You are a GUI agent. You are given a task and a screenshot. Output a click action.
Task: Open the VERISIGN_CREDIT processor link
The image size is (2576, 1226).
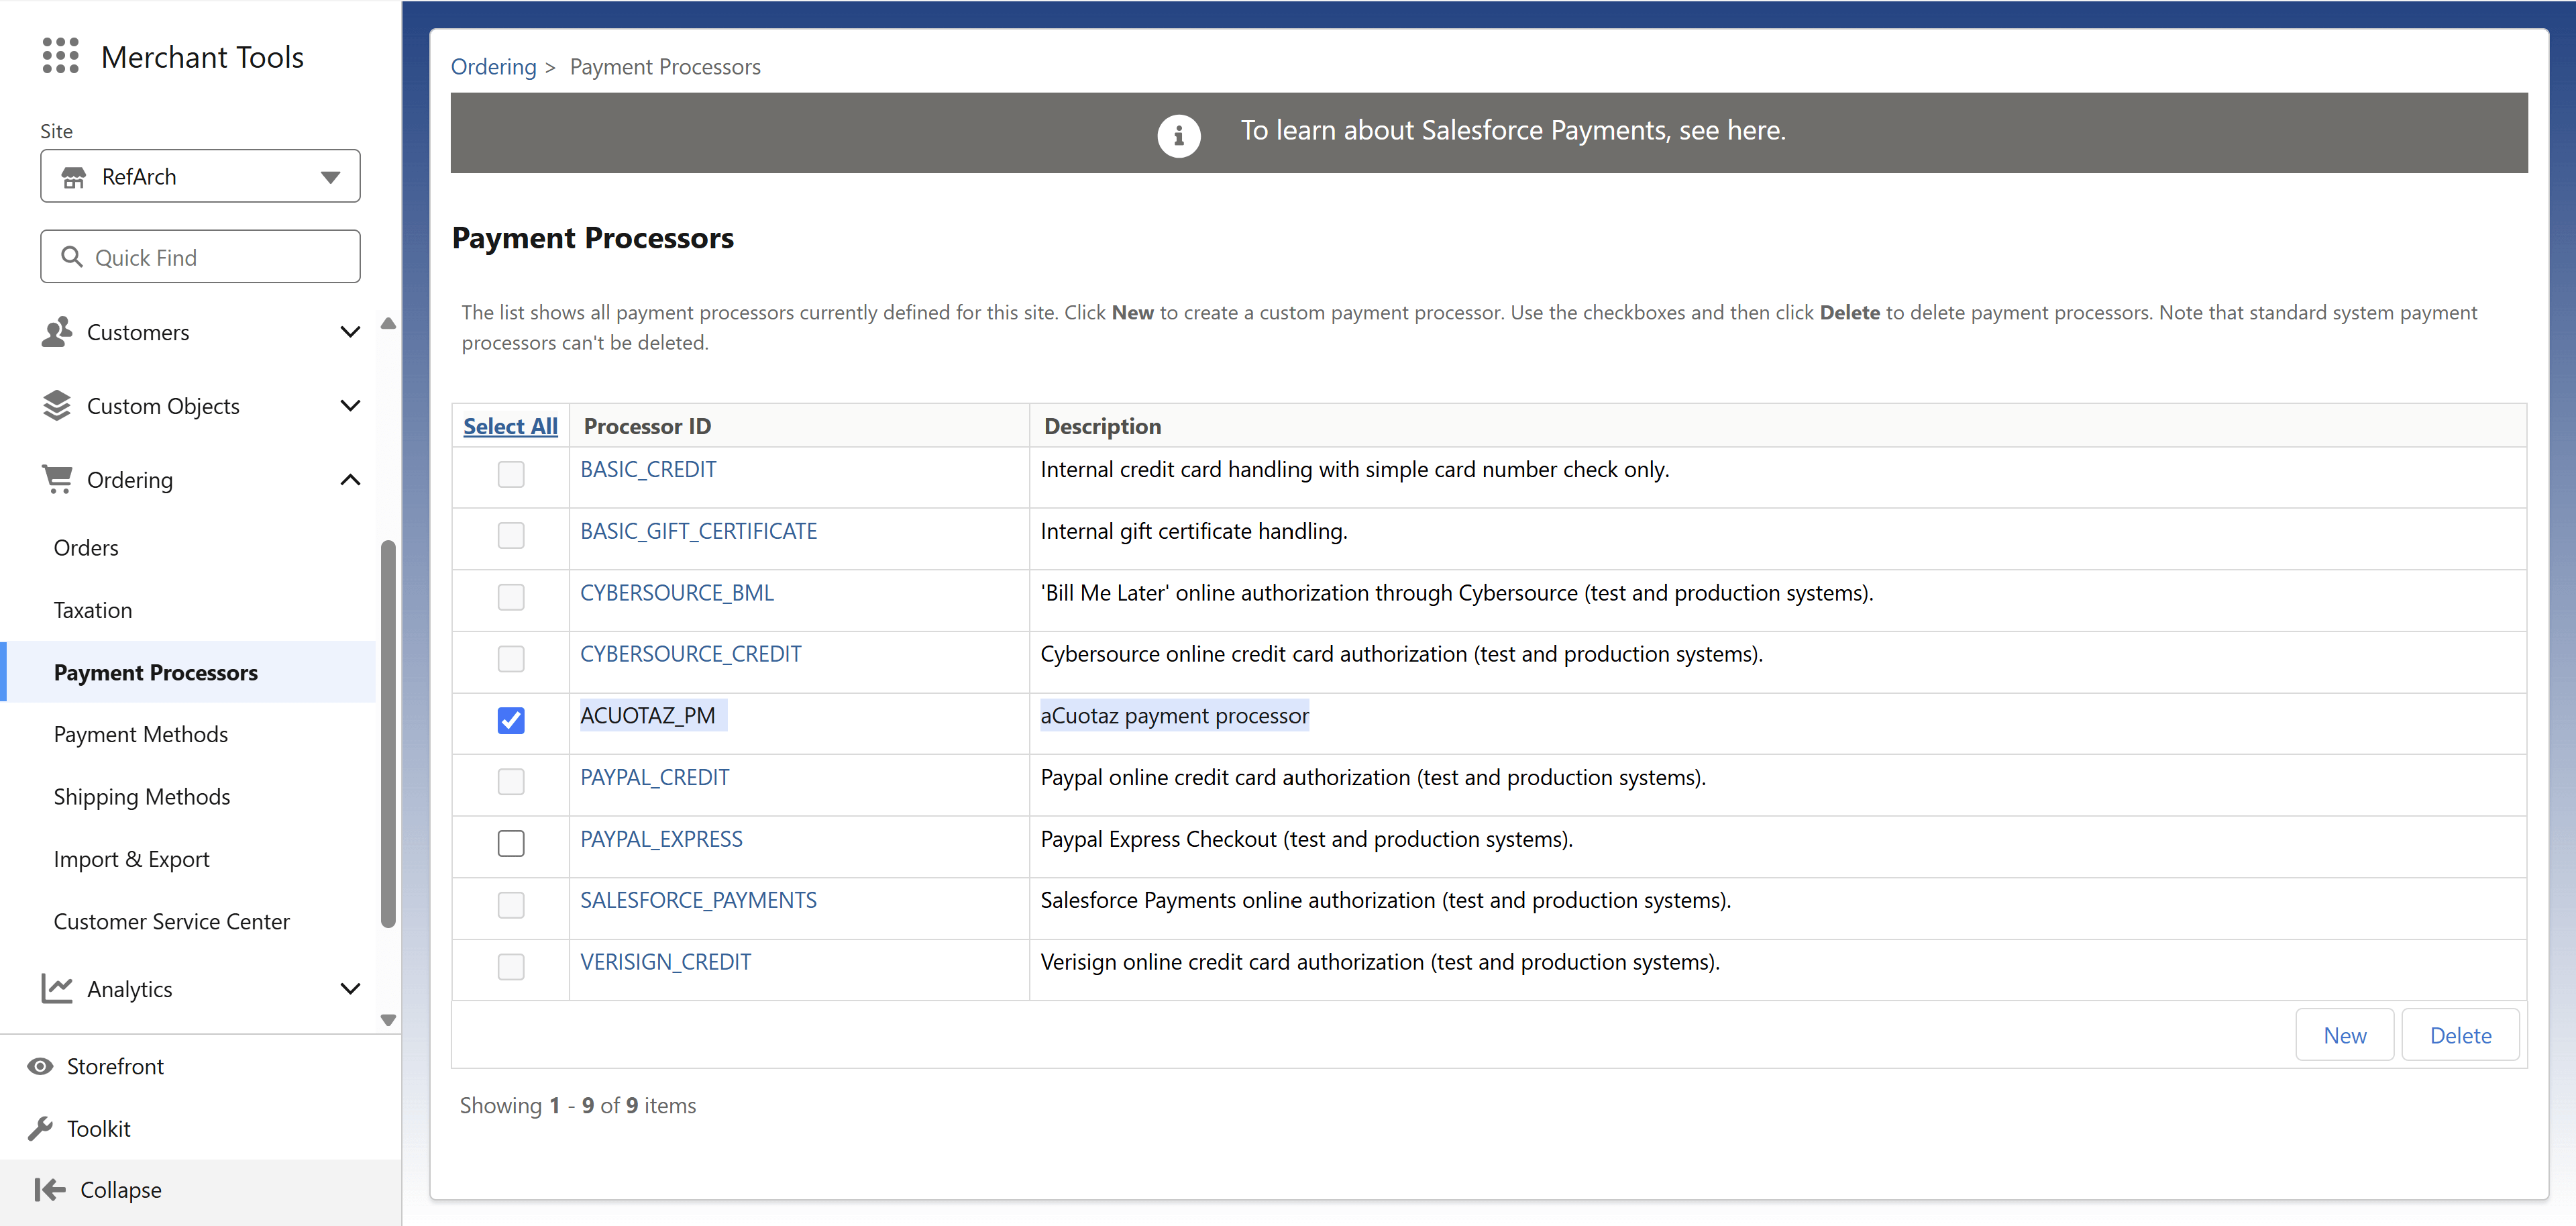pyautogui.click(x=666, y=962)
